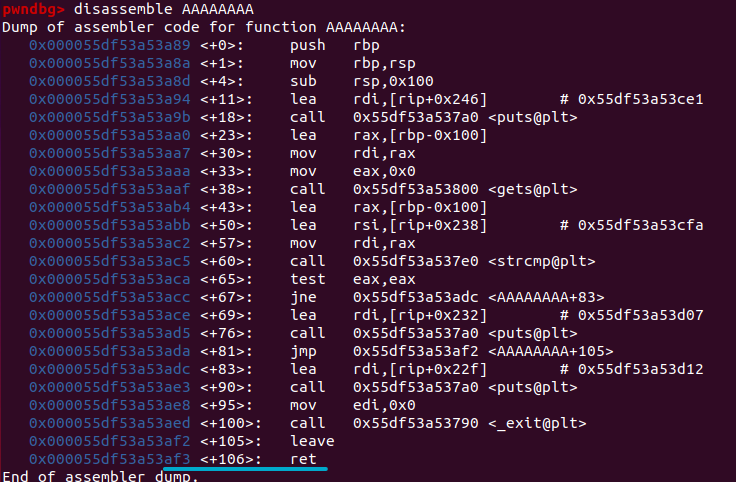
Task: Click the End of assembler dump line
Action: point(100,476)
